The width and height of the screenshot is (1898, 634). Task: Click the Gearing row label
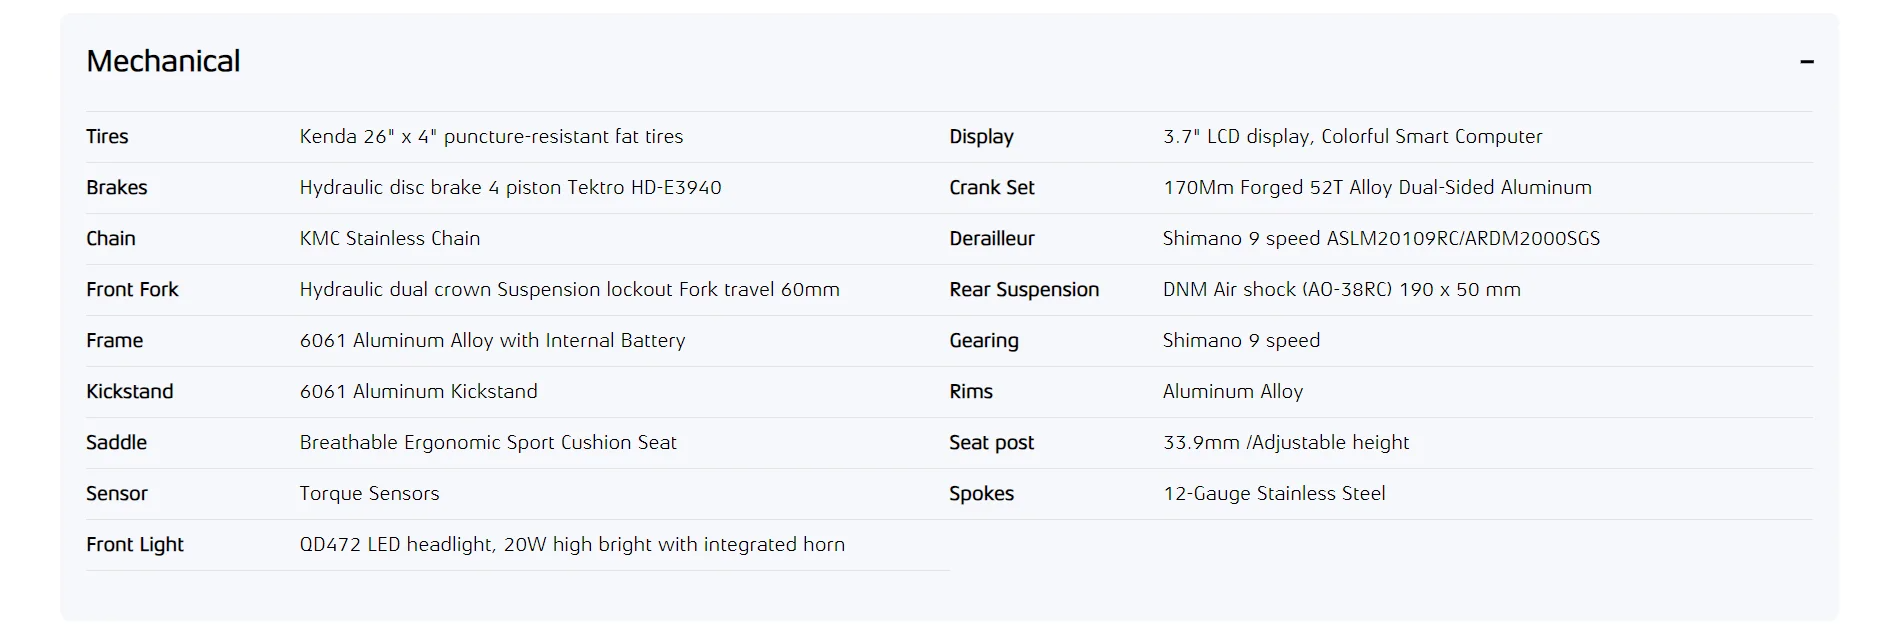(x=983, y=340)
